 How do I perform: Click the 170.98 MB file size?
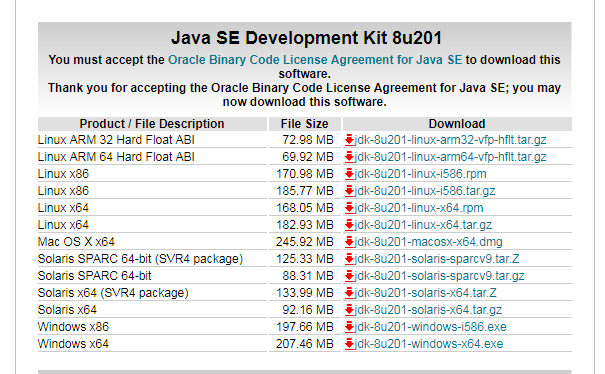304,174
